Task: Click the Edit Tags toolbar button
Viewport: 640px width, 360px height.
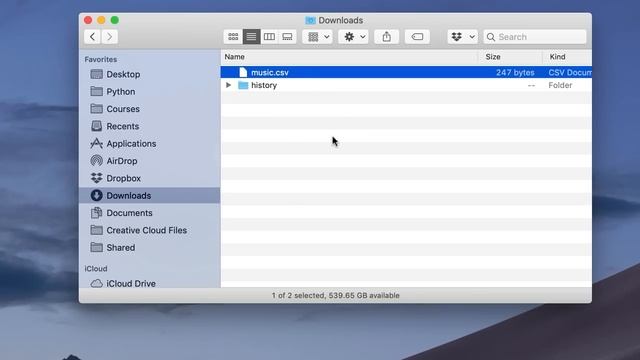Action: coord(417,37)
